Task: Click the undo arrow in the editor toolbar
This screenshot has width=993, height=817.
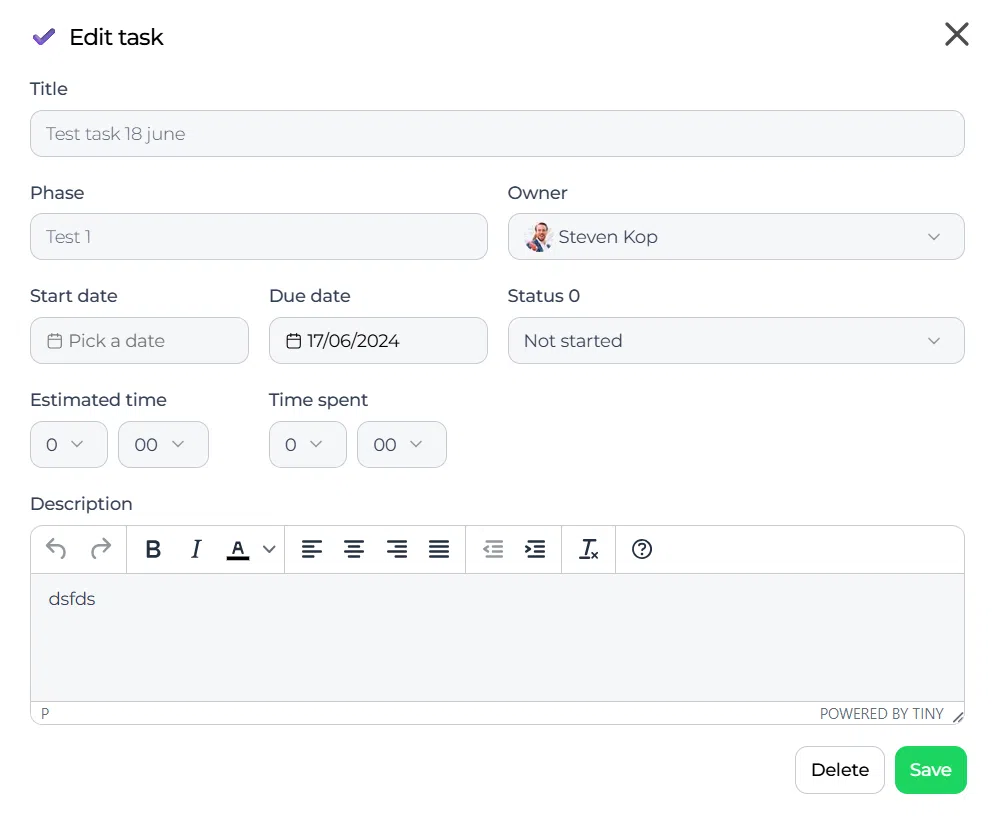Action: [56, 549]
